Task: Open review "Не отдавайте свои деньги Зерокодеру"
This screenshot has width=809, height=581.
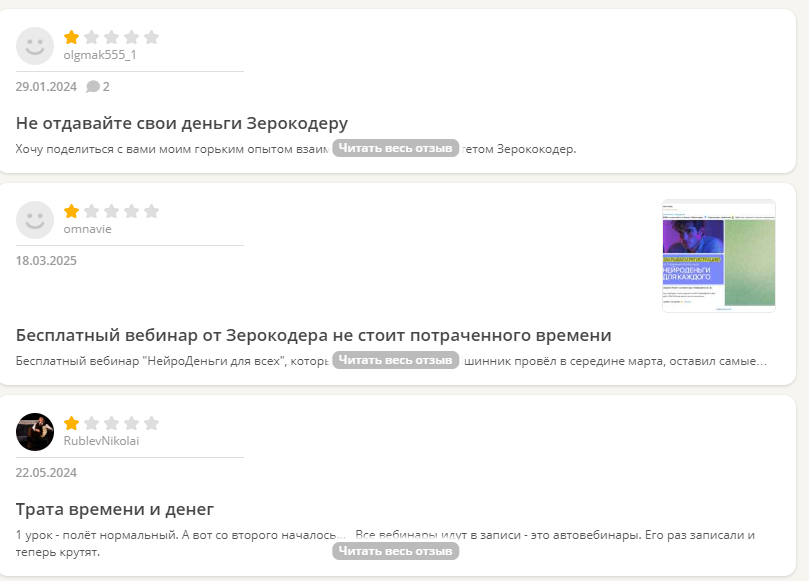Action: pyautogui.click(x=182, y=123)
